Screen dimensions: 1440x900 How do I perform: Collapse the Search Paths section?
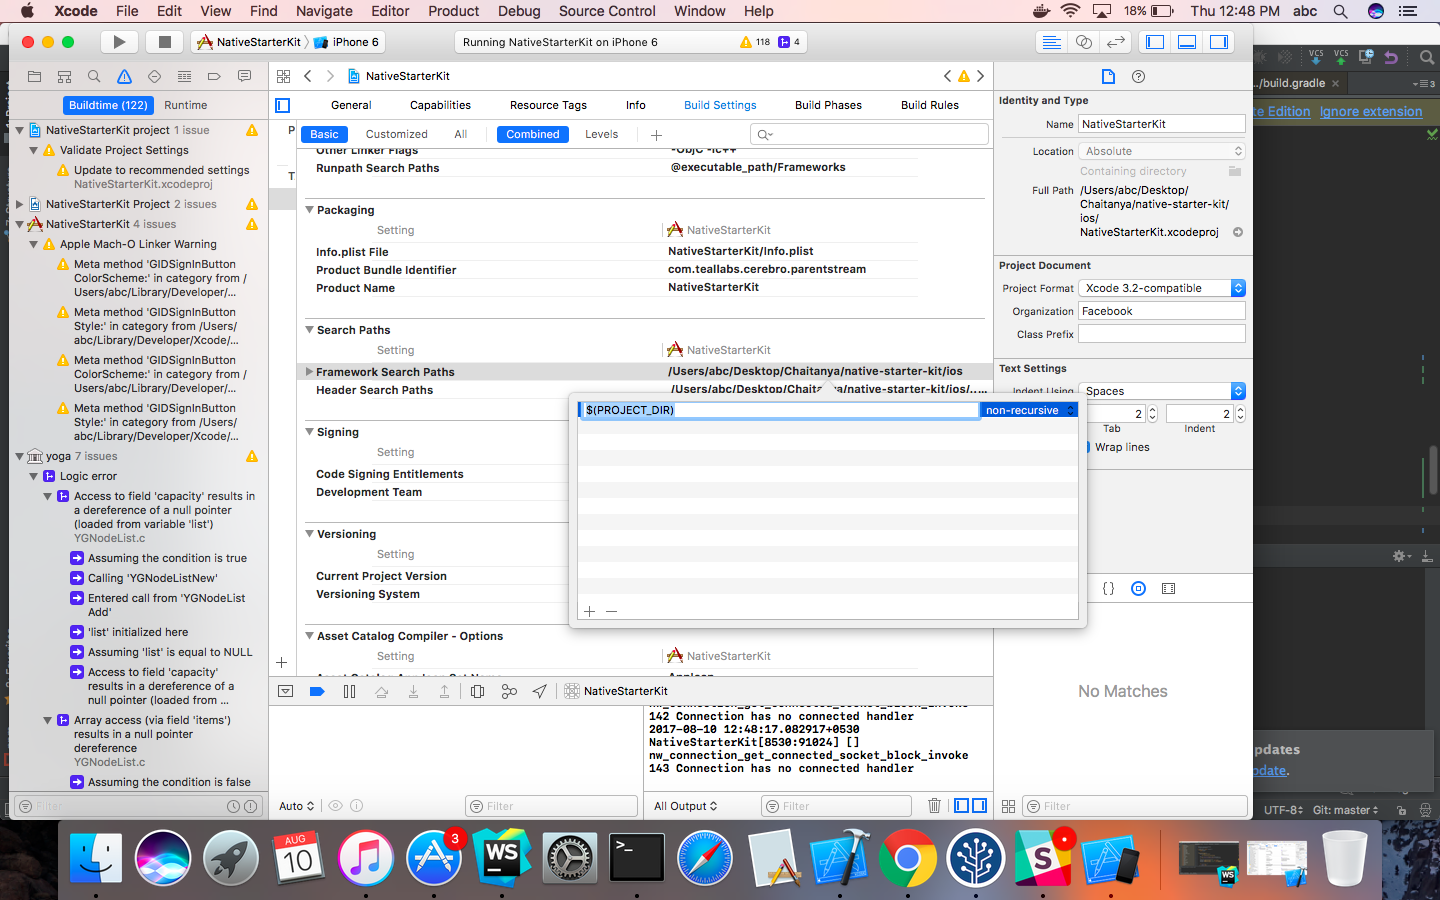point(308,329)
